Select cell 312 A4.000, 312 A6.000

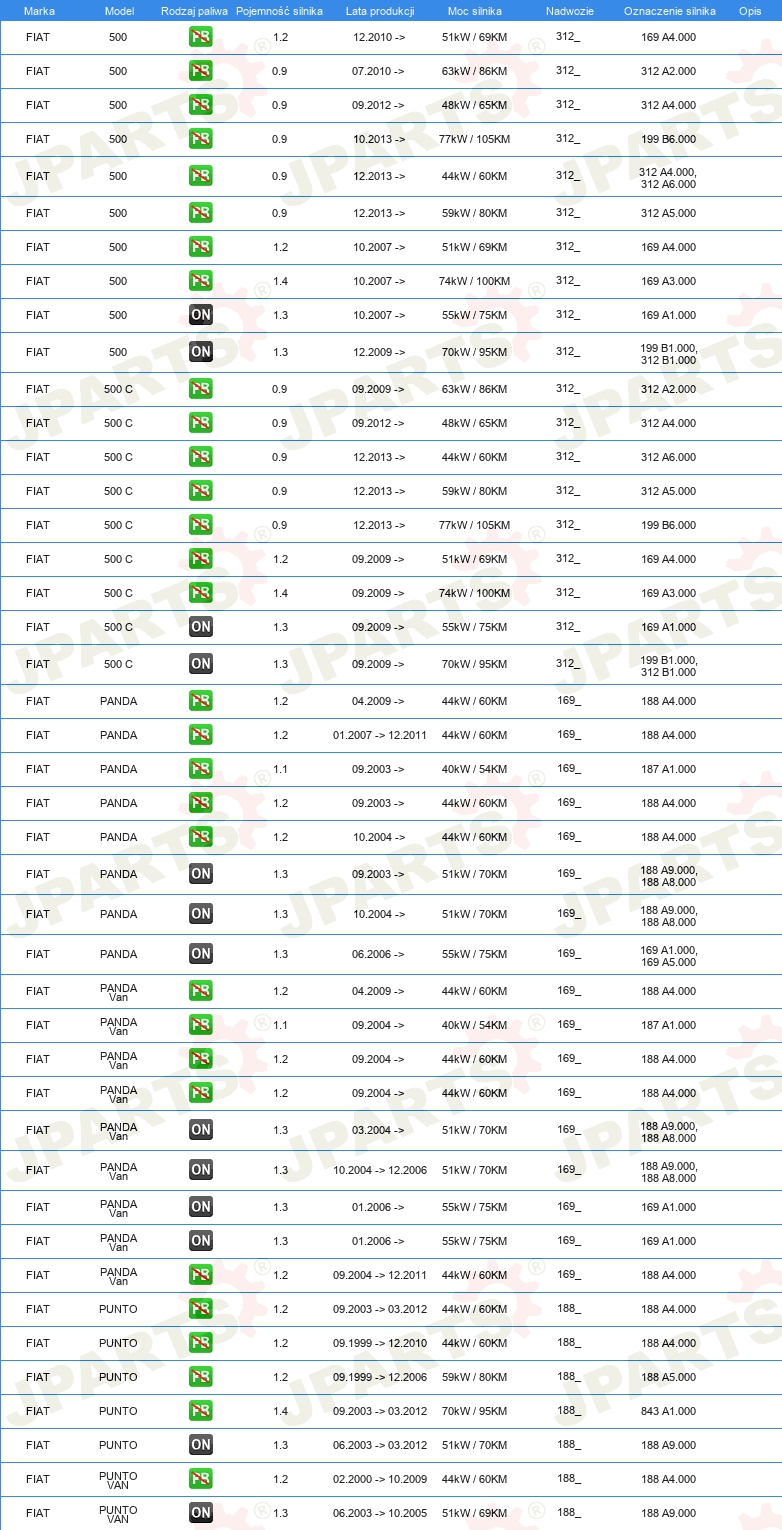click(669, 177)
